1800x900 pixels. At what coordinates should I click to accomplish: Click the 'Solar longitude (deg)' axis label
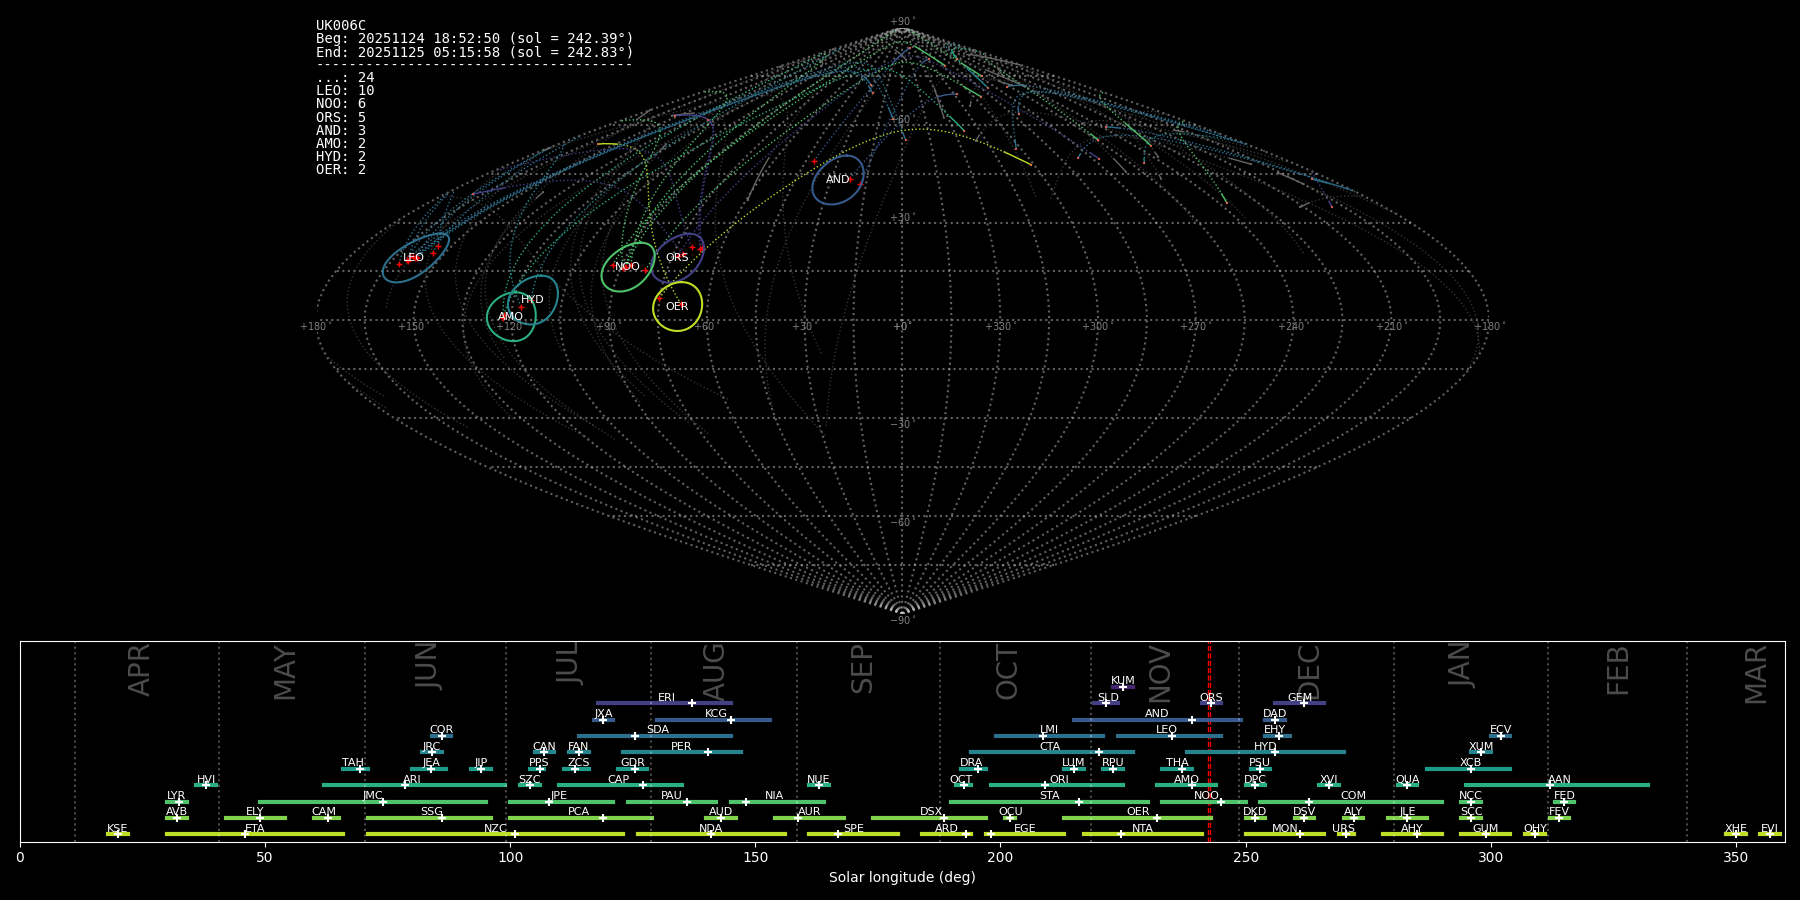click(902, 878)
